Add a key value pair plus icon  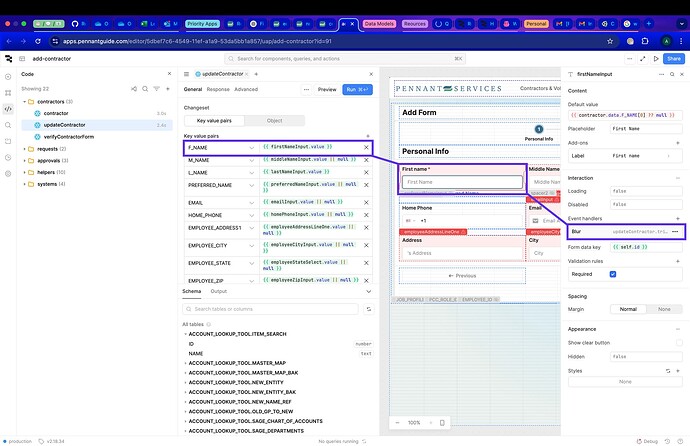point(368,136)
